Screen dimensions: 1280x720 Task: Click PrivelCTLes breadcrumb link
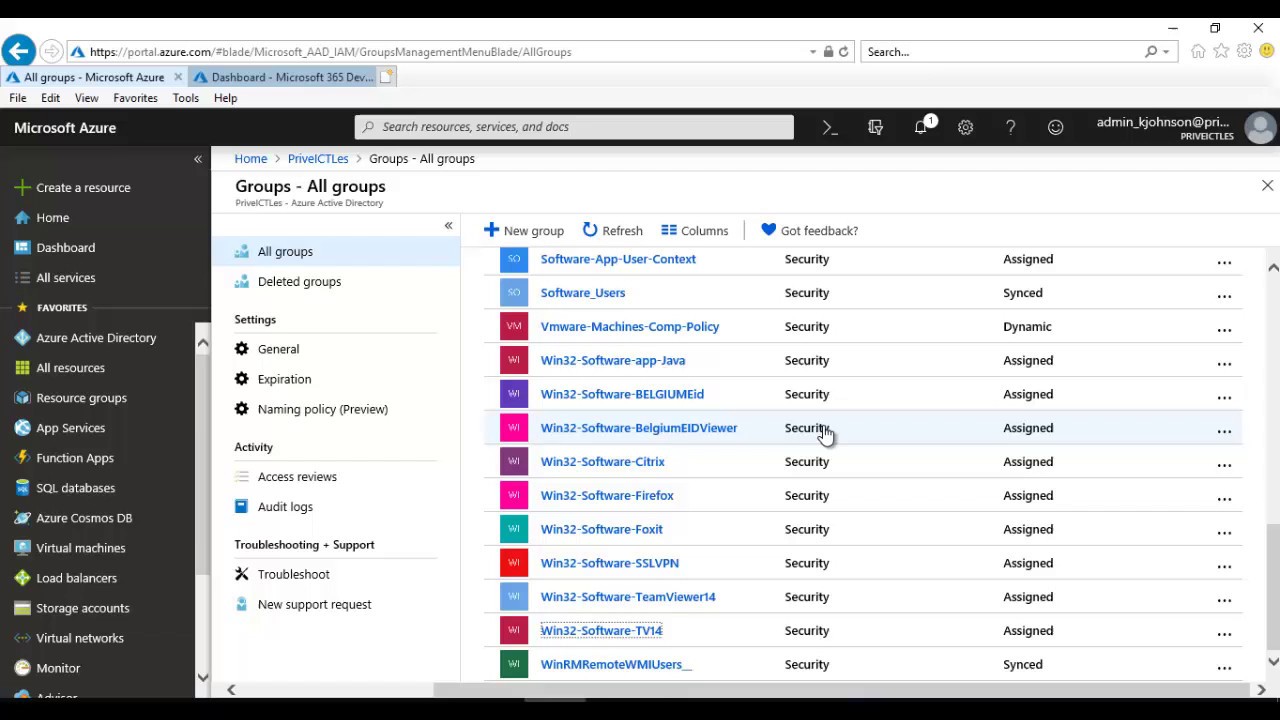[318, 158]
